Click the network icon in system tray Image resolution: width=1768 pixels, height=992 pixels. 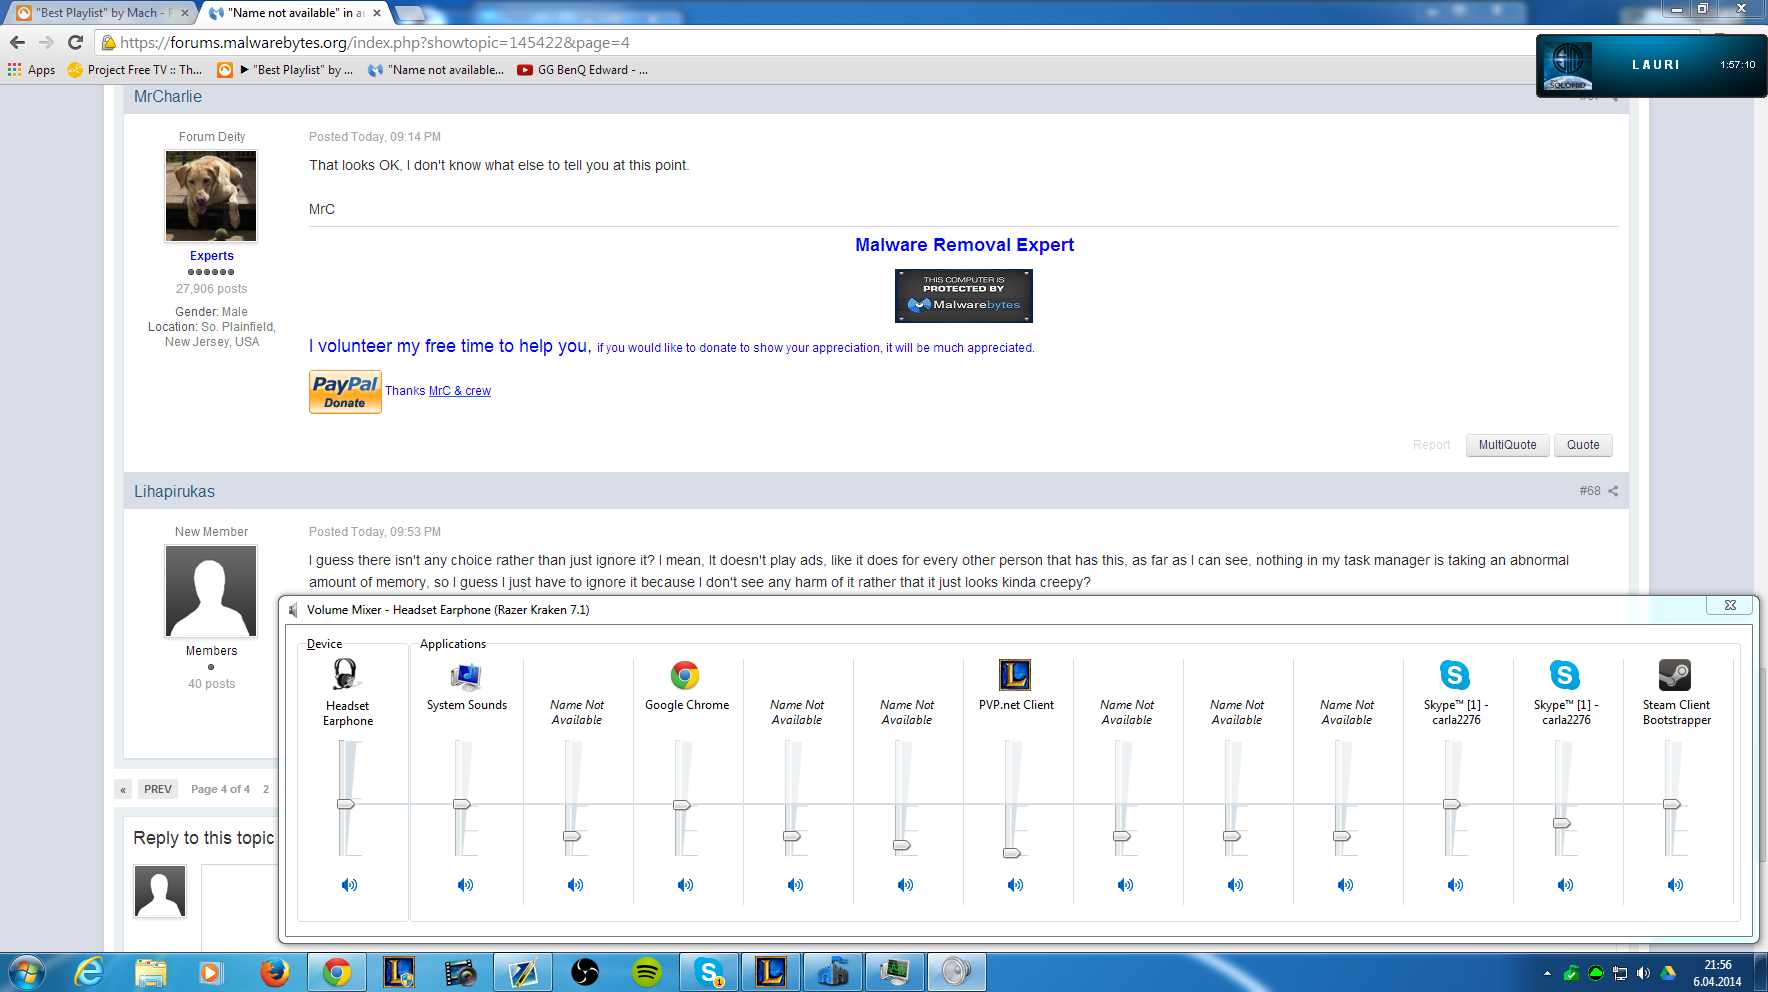[1620, 973]
